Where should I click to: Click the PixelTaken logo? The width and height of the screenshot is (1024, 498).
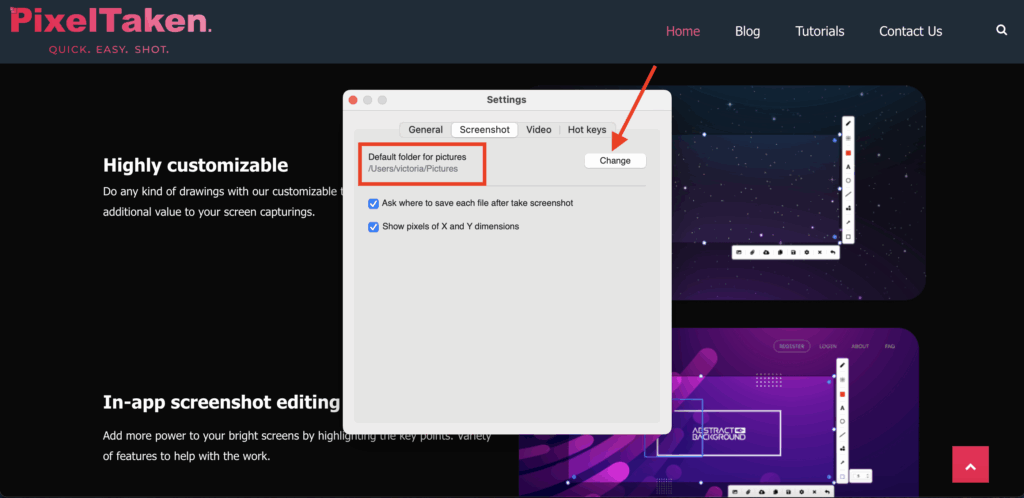tap(110, 29)
